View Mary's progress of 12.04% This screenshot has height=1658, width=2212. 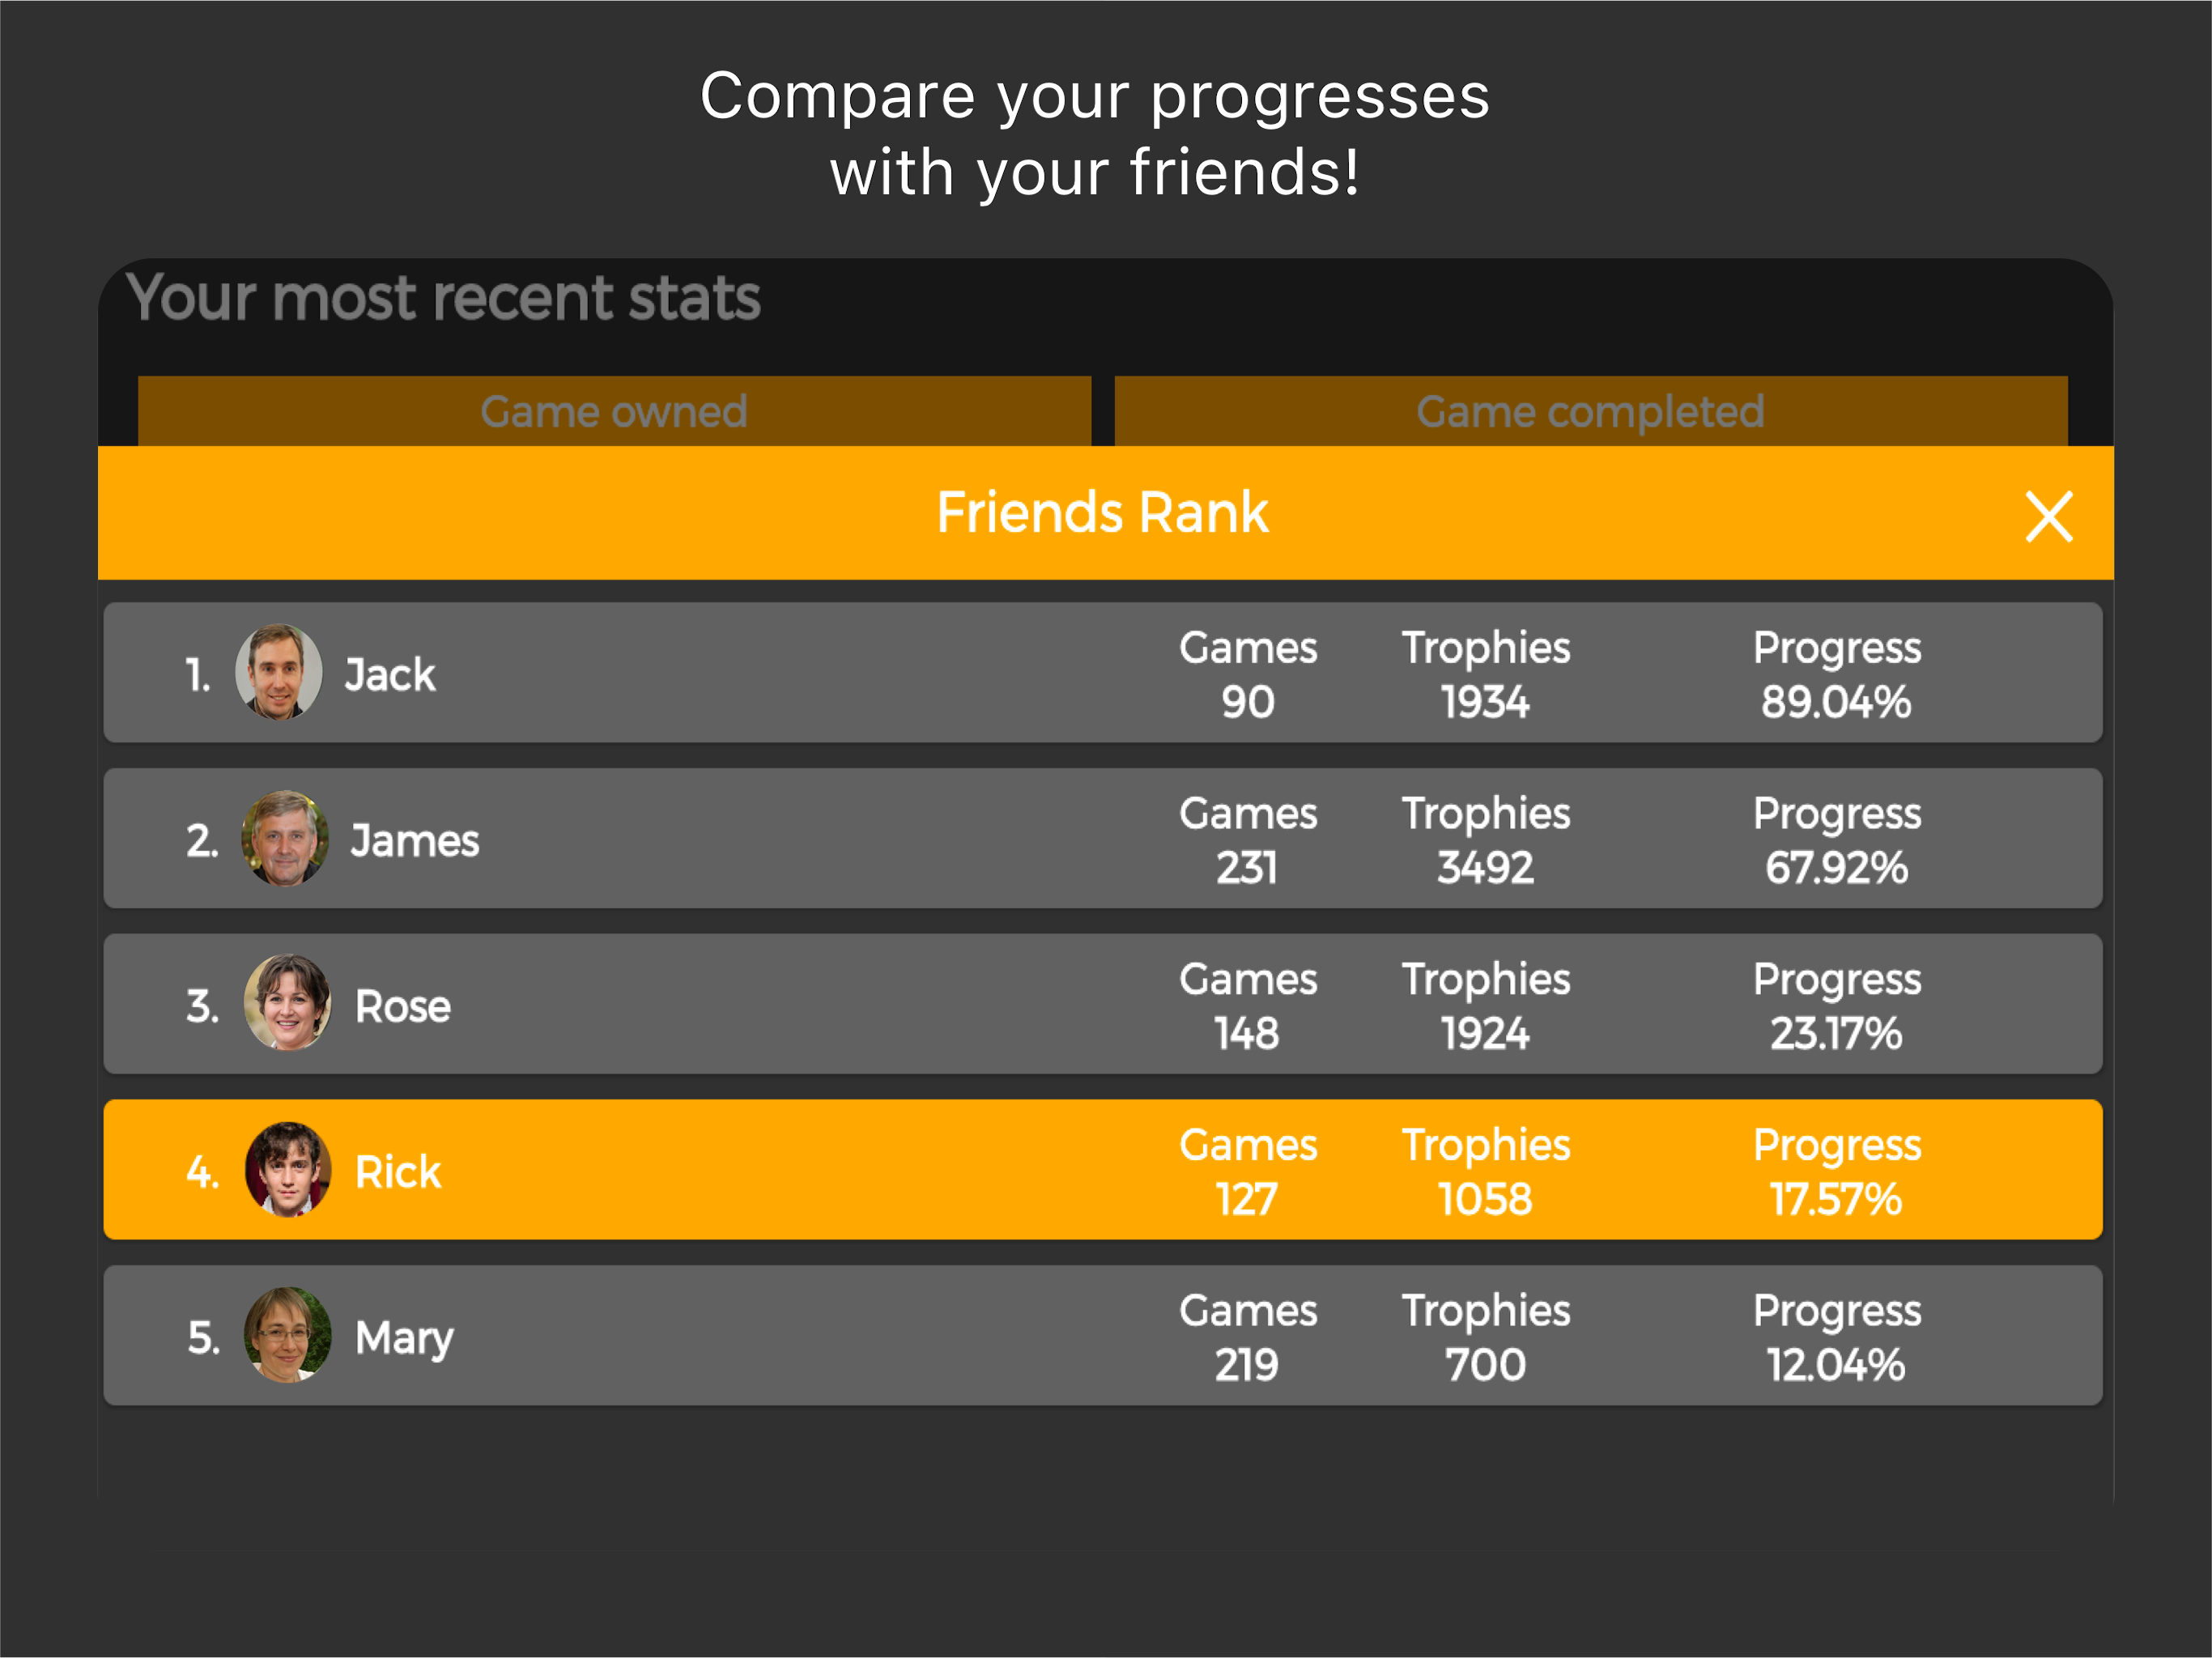tap(1836, 1365)
